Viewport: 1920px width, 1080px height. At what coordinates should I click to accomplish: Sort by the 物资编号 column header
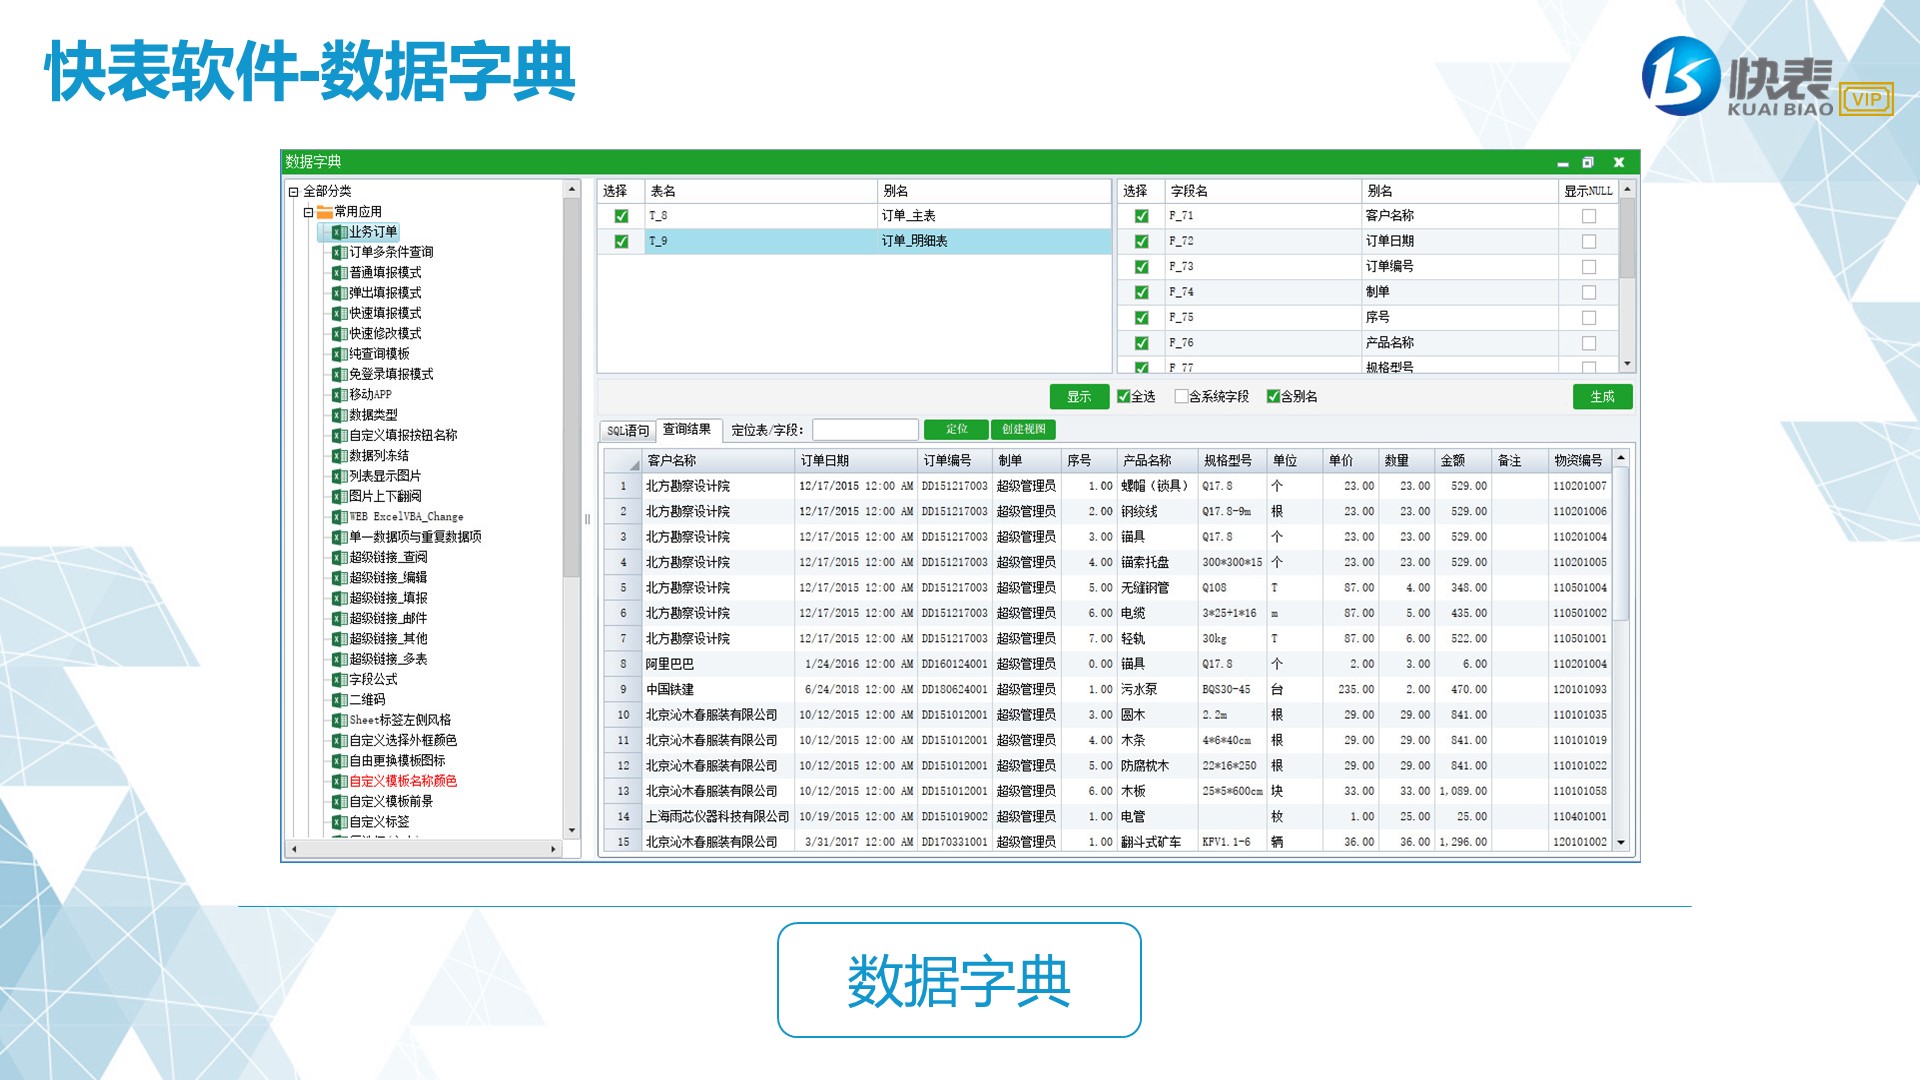click(x=1580, y=461)
